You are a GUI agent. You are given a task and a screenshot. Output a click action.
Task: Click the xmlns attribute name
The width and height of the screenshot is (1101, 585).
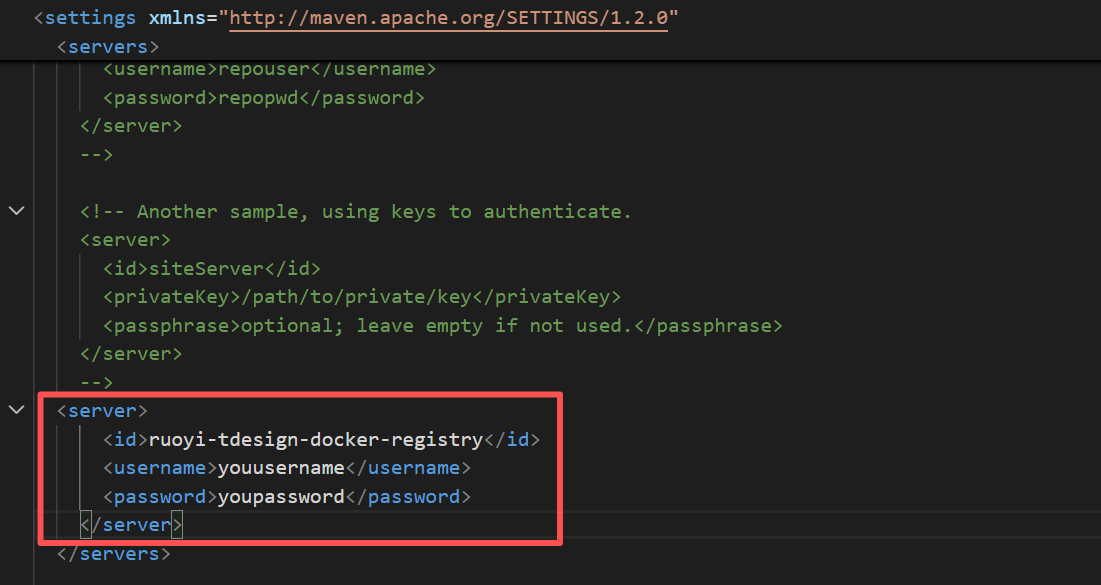click(177, 18)
